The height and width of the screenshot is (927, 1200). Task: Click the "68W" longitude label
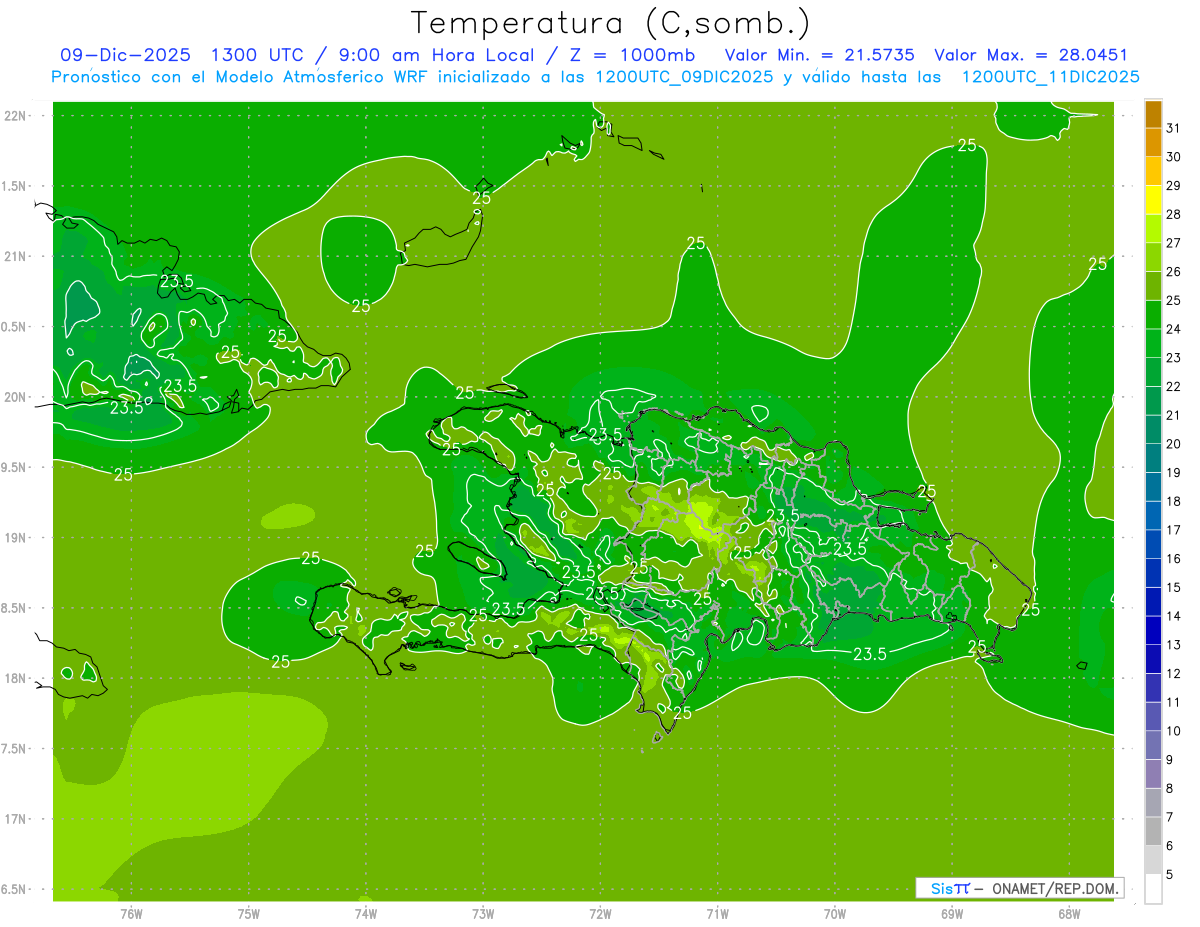(x=1069, y=914)
